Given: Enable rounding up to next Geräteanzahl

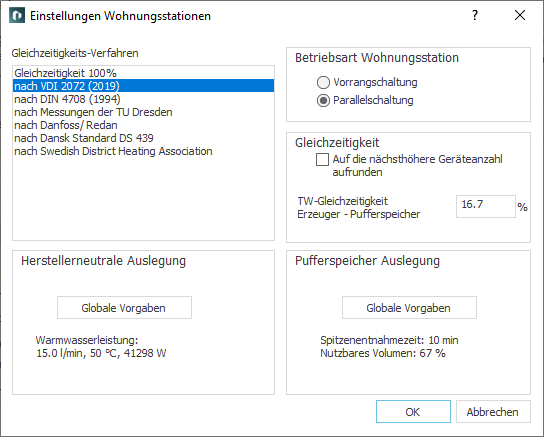Looking at the screenshot, I should [322, 160].
